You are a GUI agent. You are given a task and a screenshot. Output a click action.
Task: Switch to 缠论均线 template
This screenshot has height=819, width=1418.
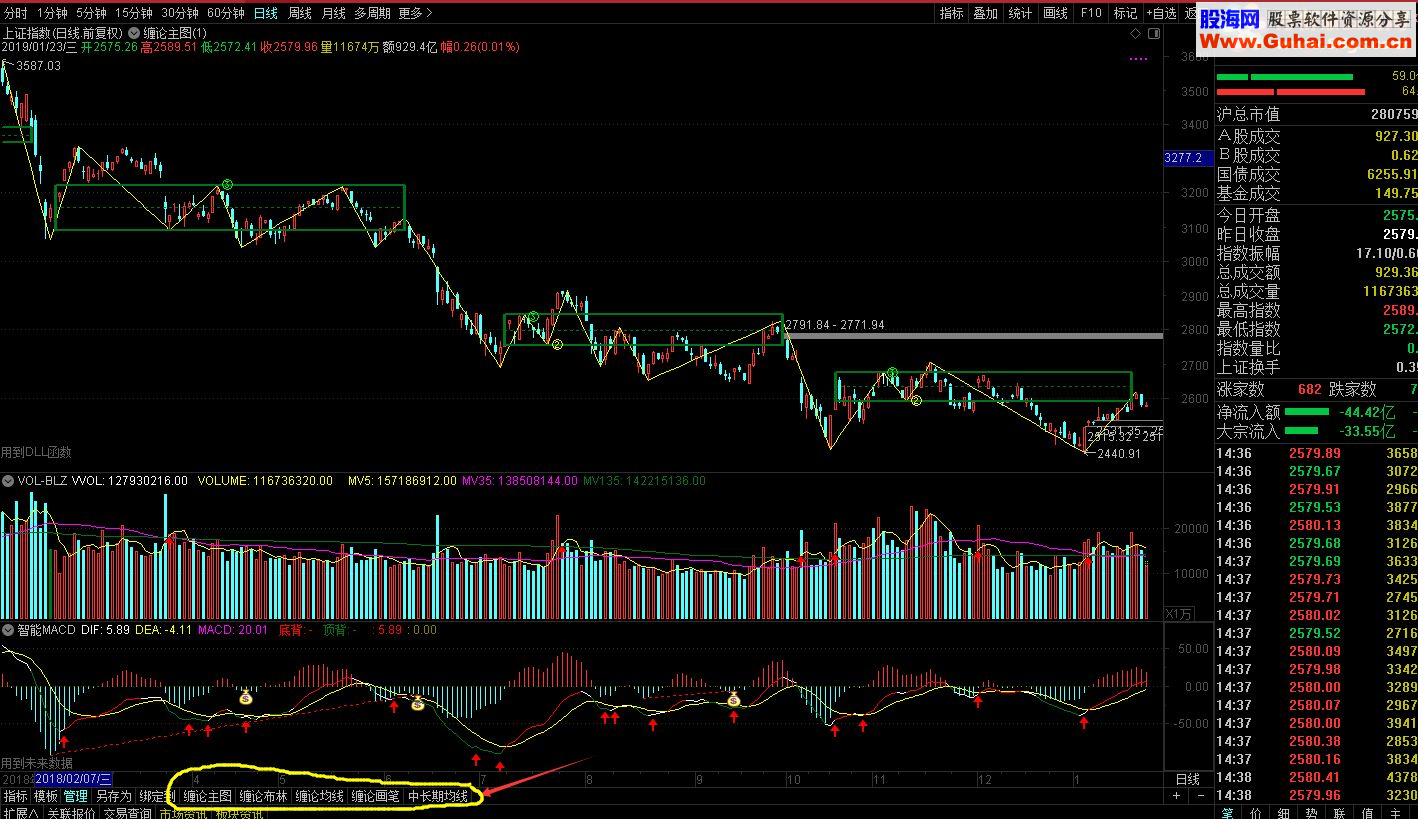pos(319,797)
